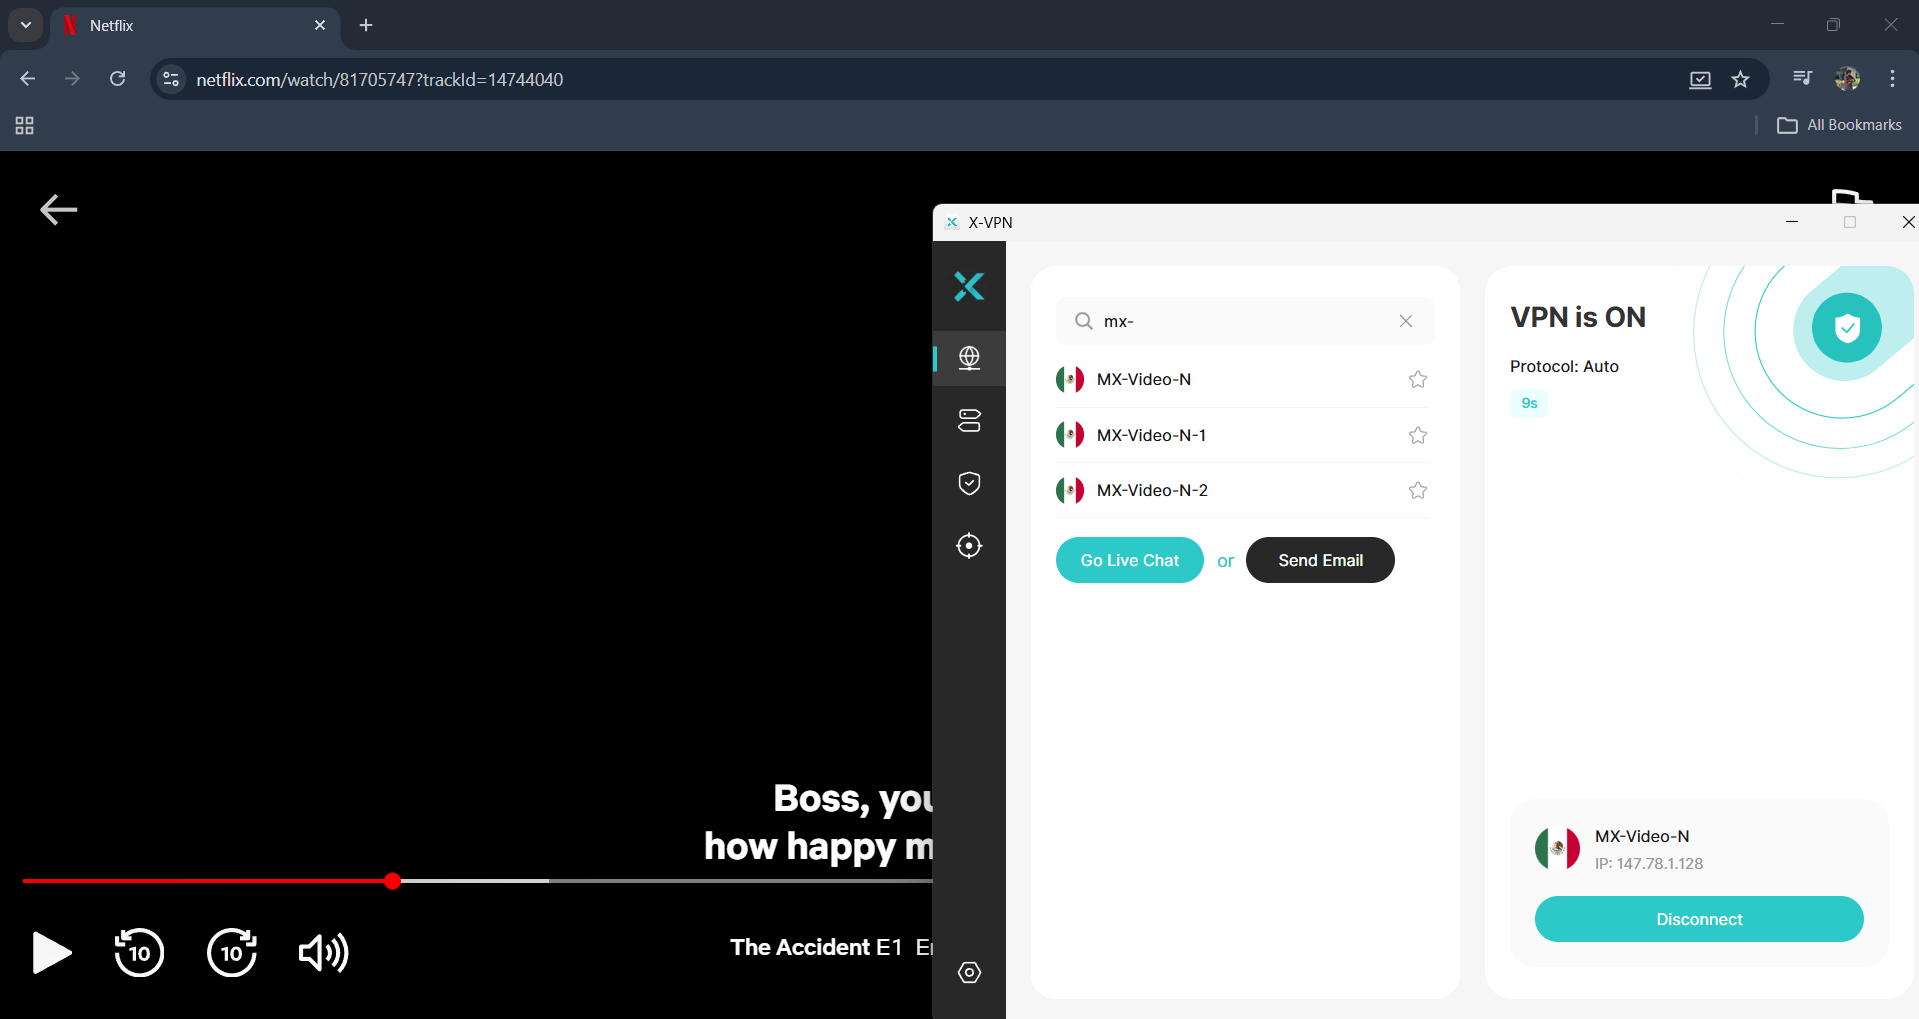Viewport: 1919px width, 1019px height.
Task: Open X-VPN settings gear icon
Action: pos(969,973)
